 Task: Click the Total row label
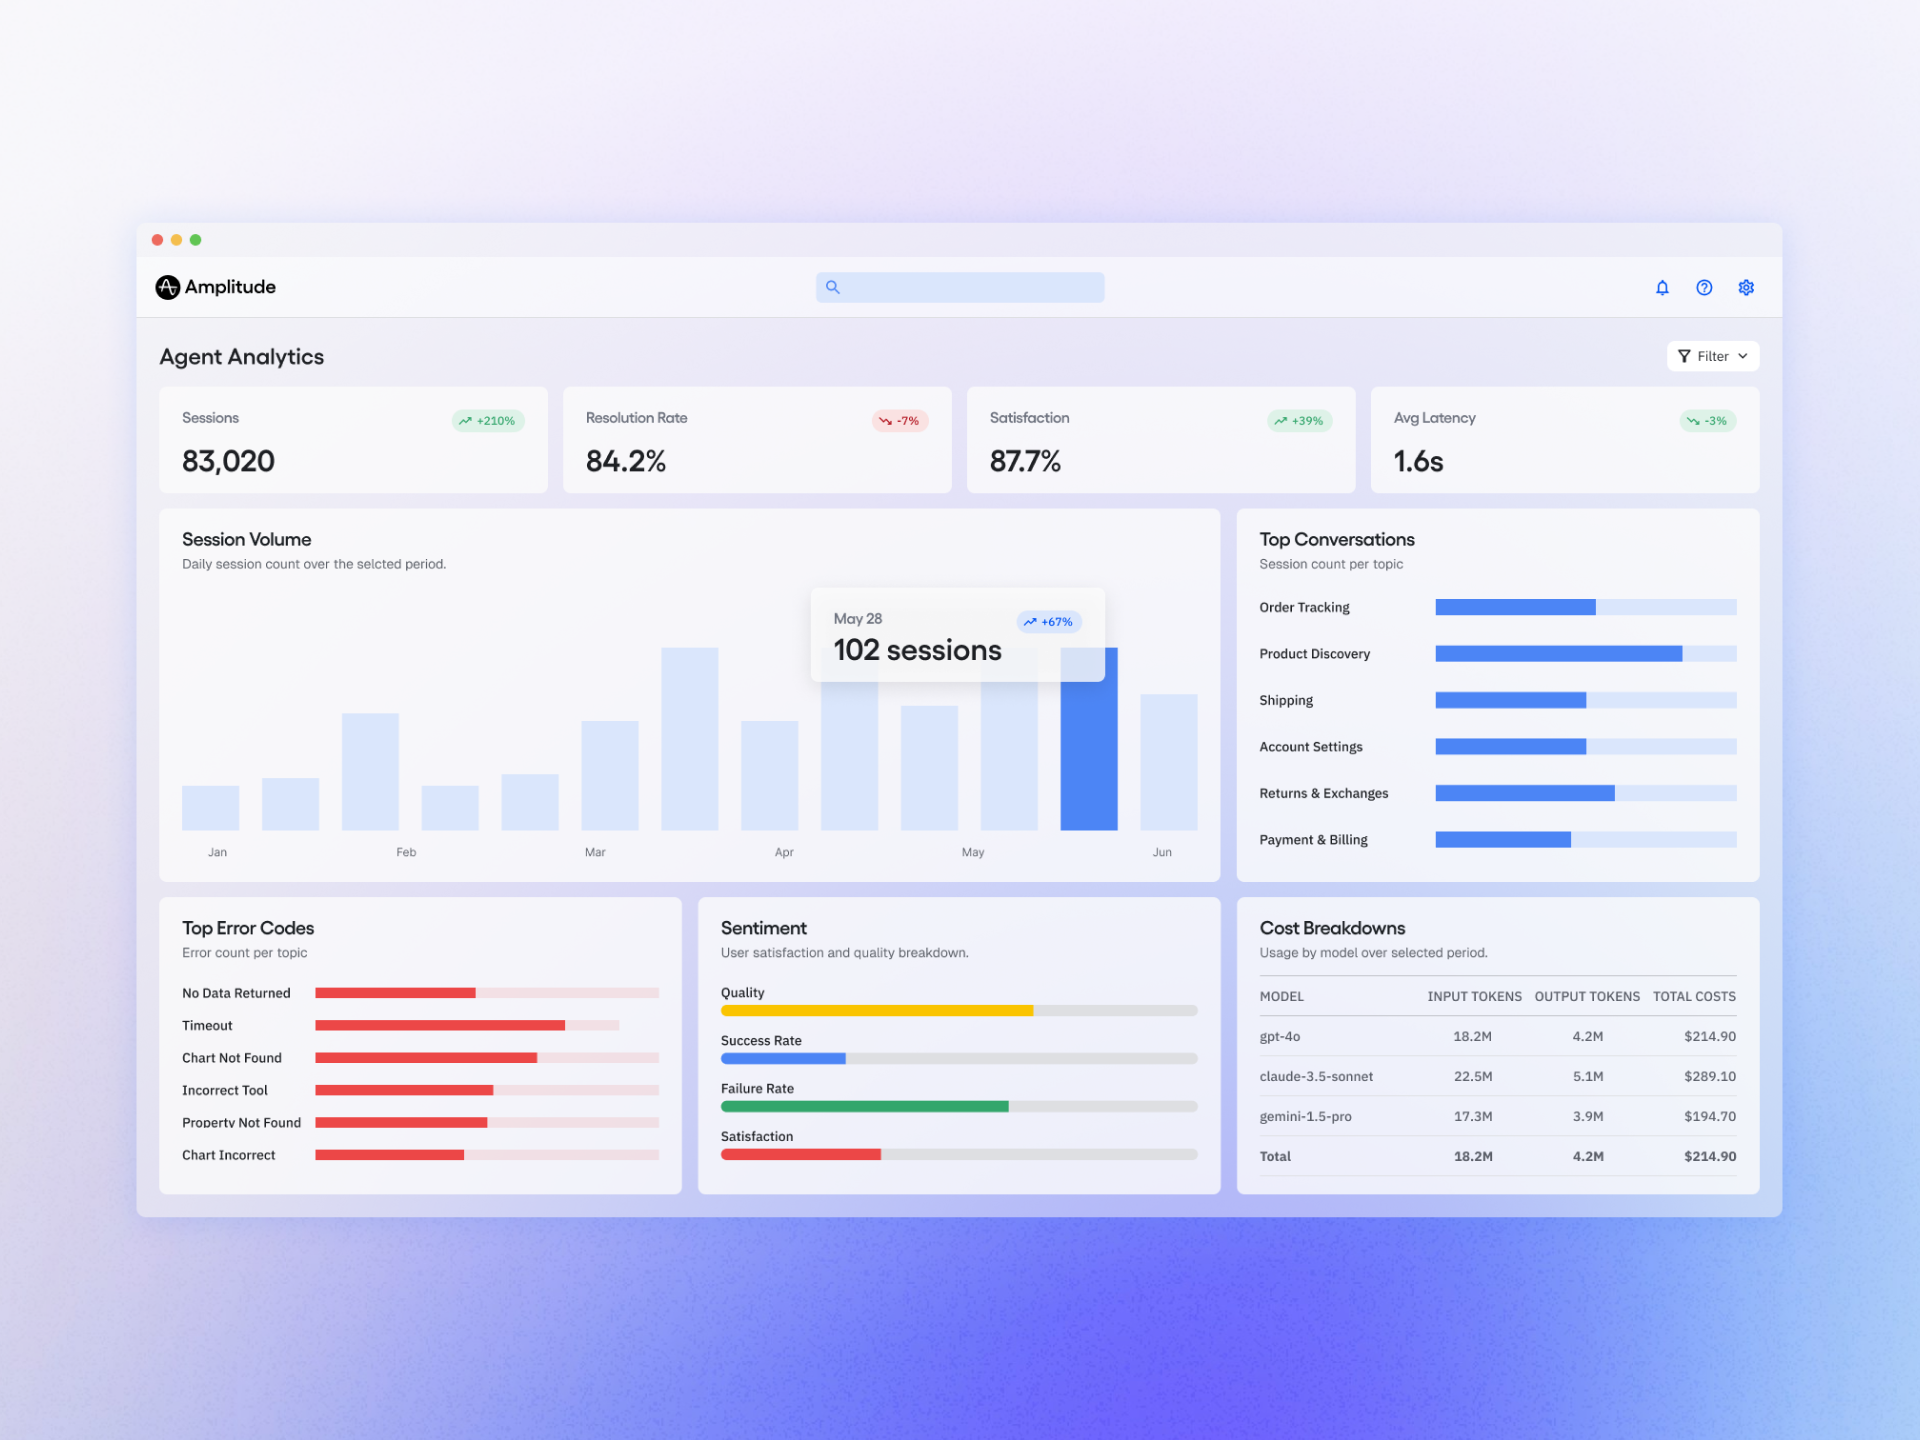coord(1275,1157)
